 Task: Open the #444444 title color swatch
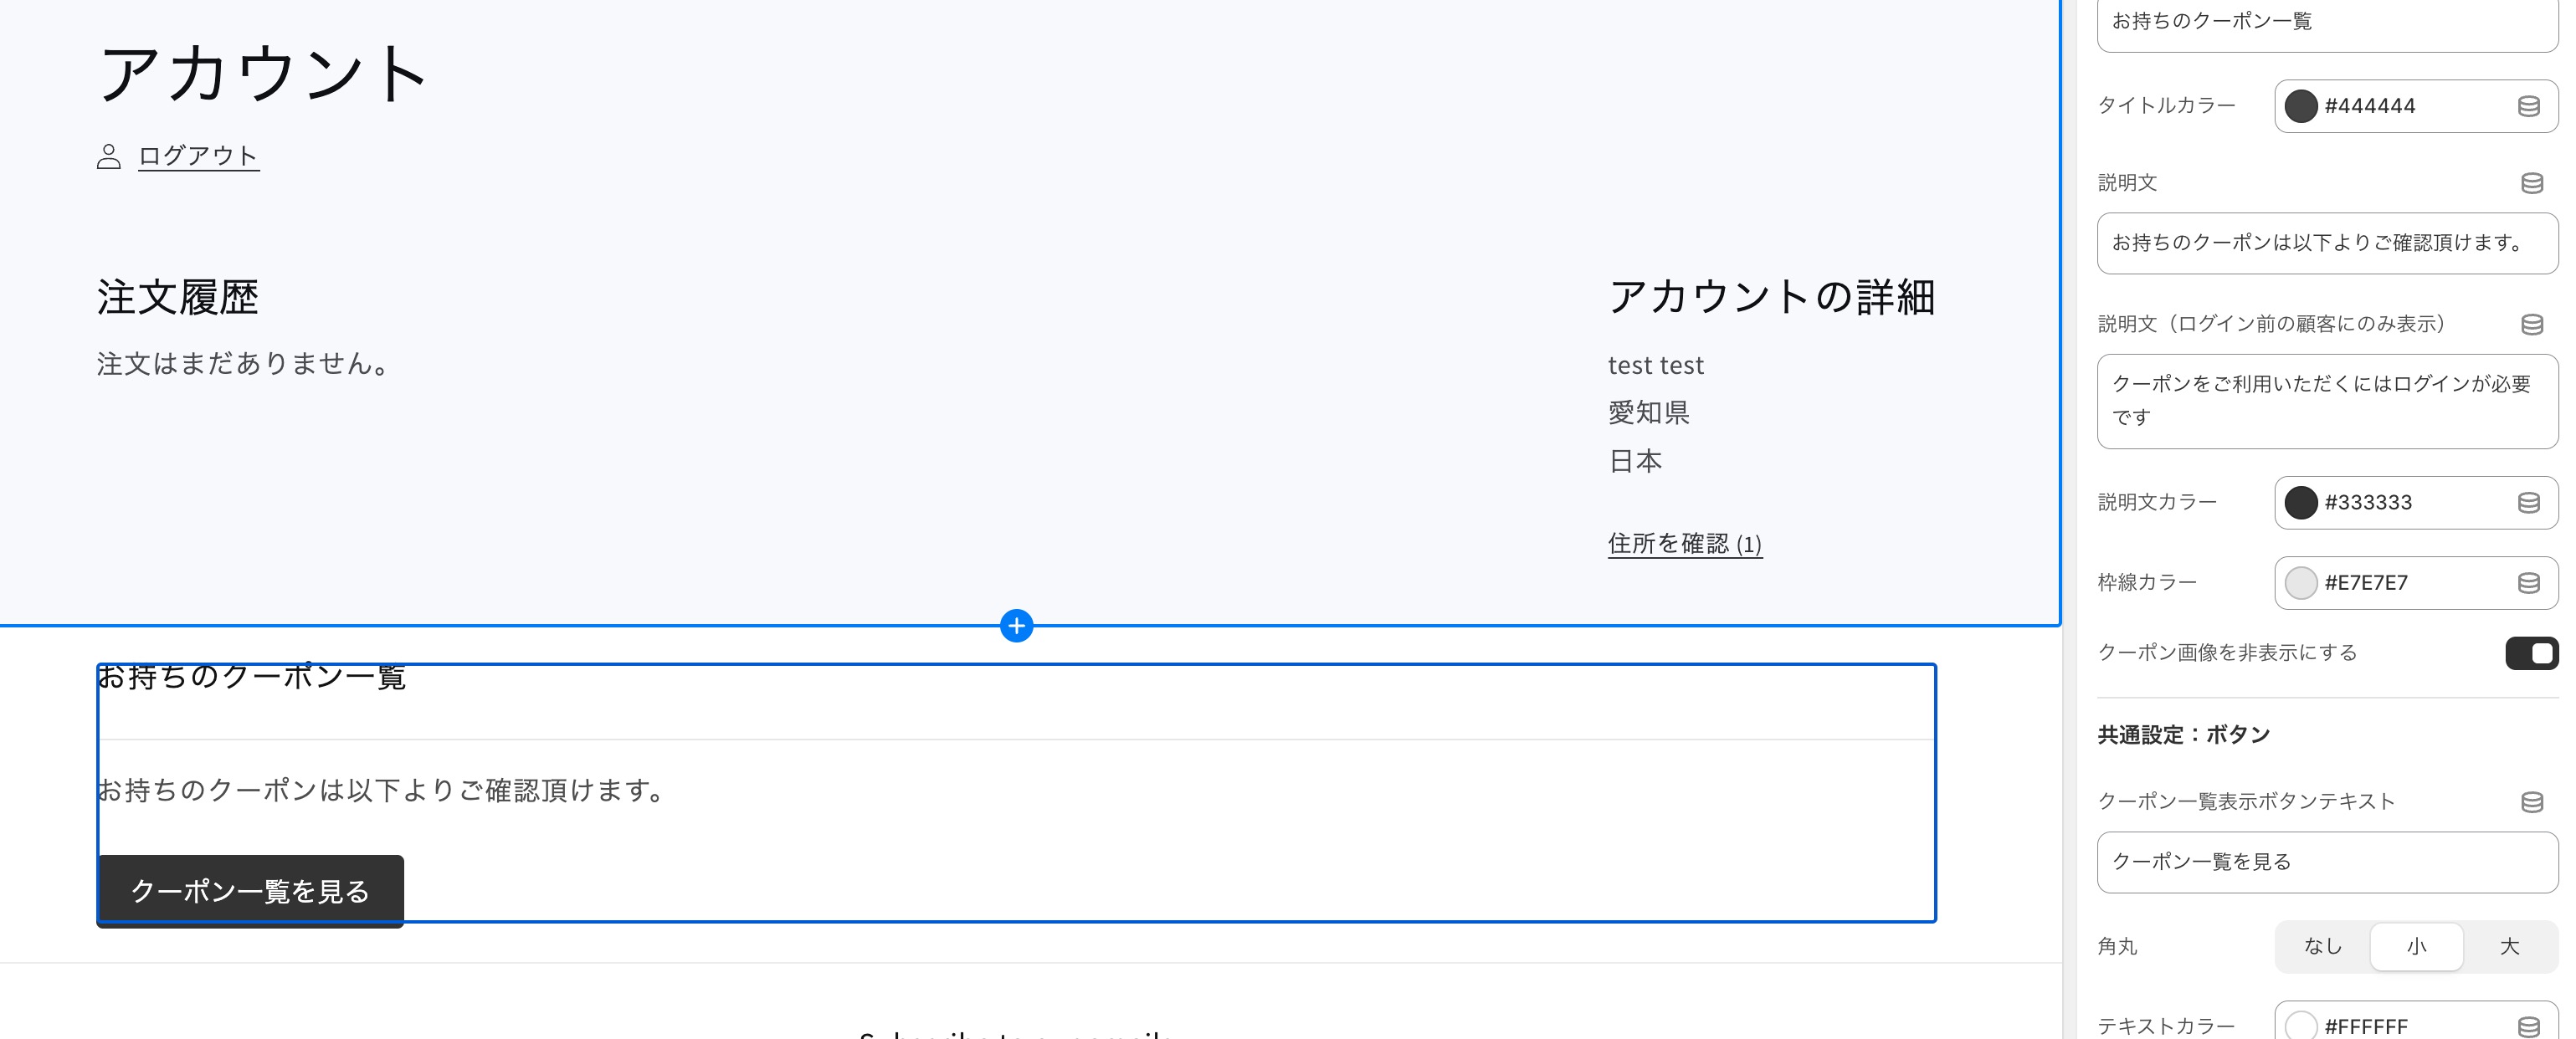pyautogui.click(x=2301, y=106)
